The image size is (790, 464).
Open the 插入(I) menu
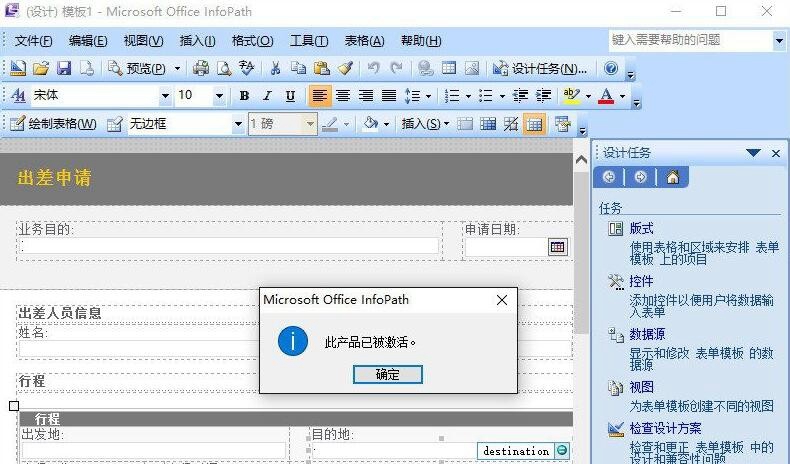197,41
